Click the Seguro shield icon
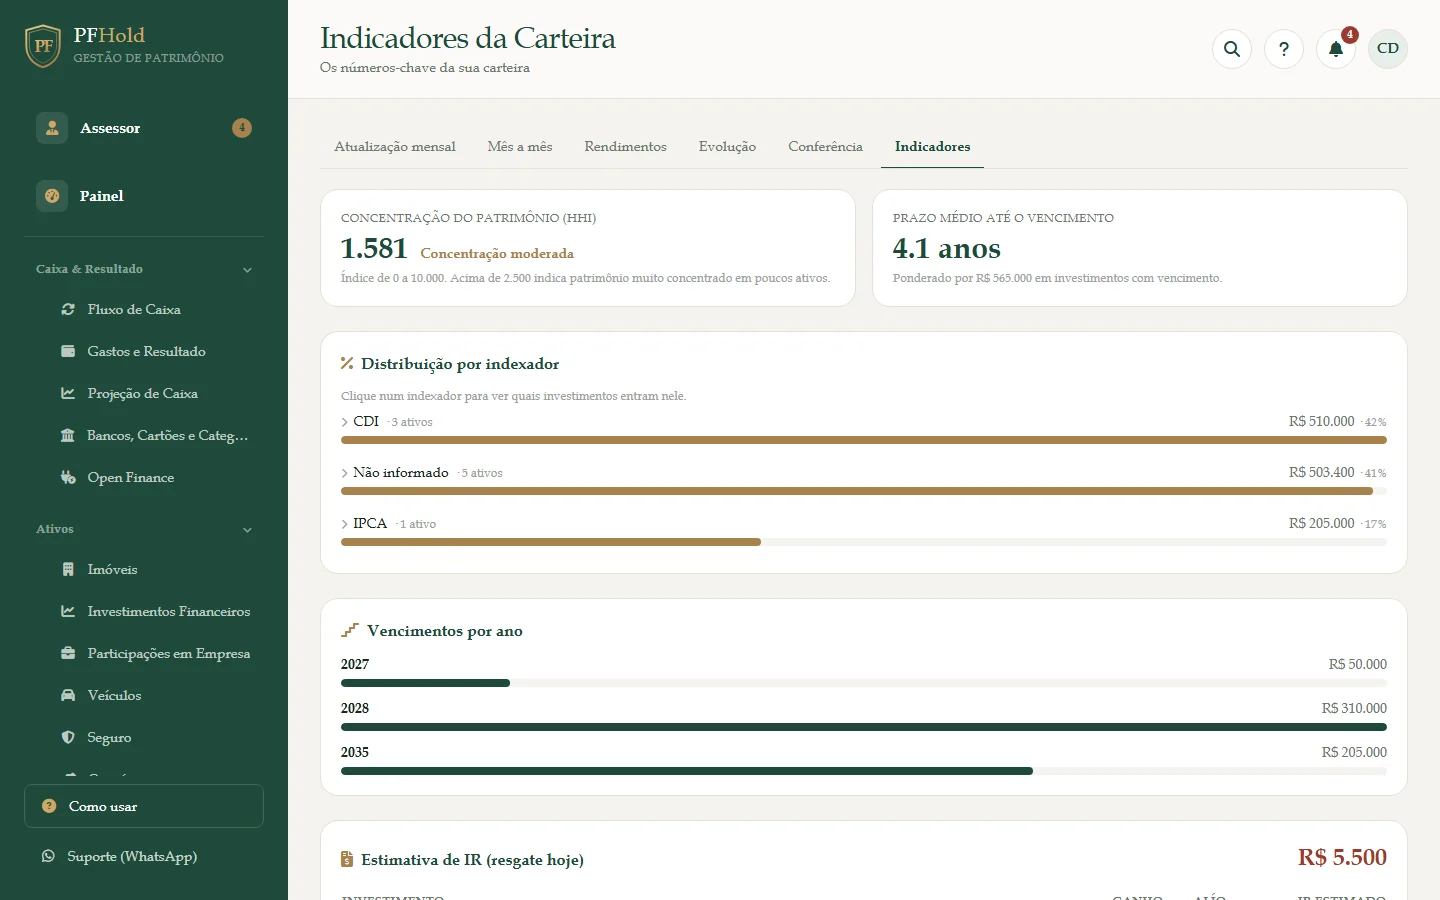This screenshot has width=1440, height=900. 68,738
